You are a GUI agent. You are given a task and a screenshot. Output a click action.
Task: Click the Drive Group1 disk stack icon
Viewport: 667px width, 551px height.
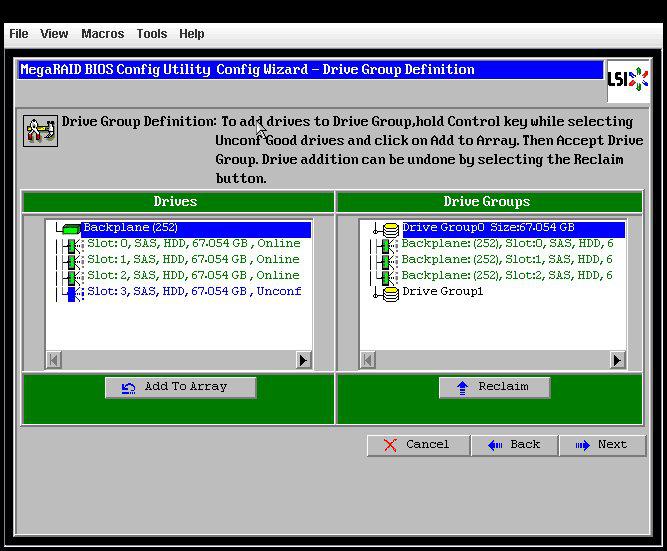tap(390, 292)
